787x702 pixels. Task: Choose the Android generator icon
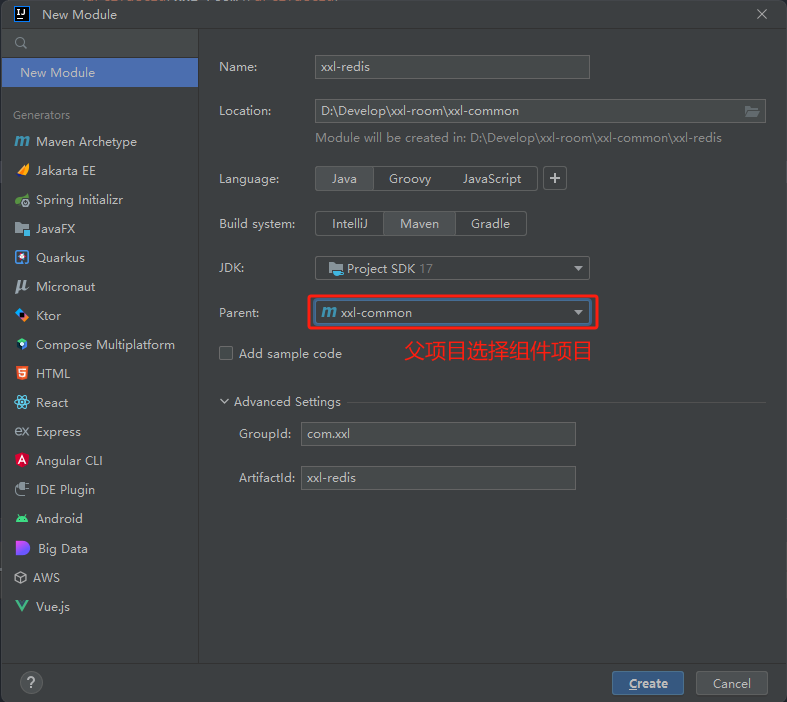click(x=22, y=518)
